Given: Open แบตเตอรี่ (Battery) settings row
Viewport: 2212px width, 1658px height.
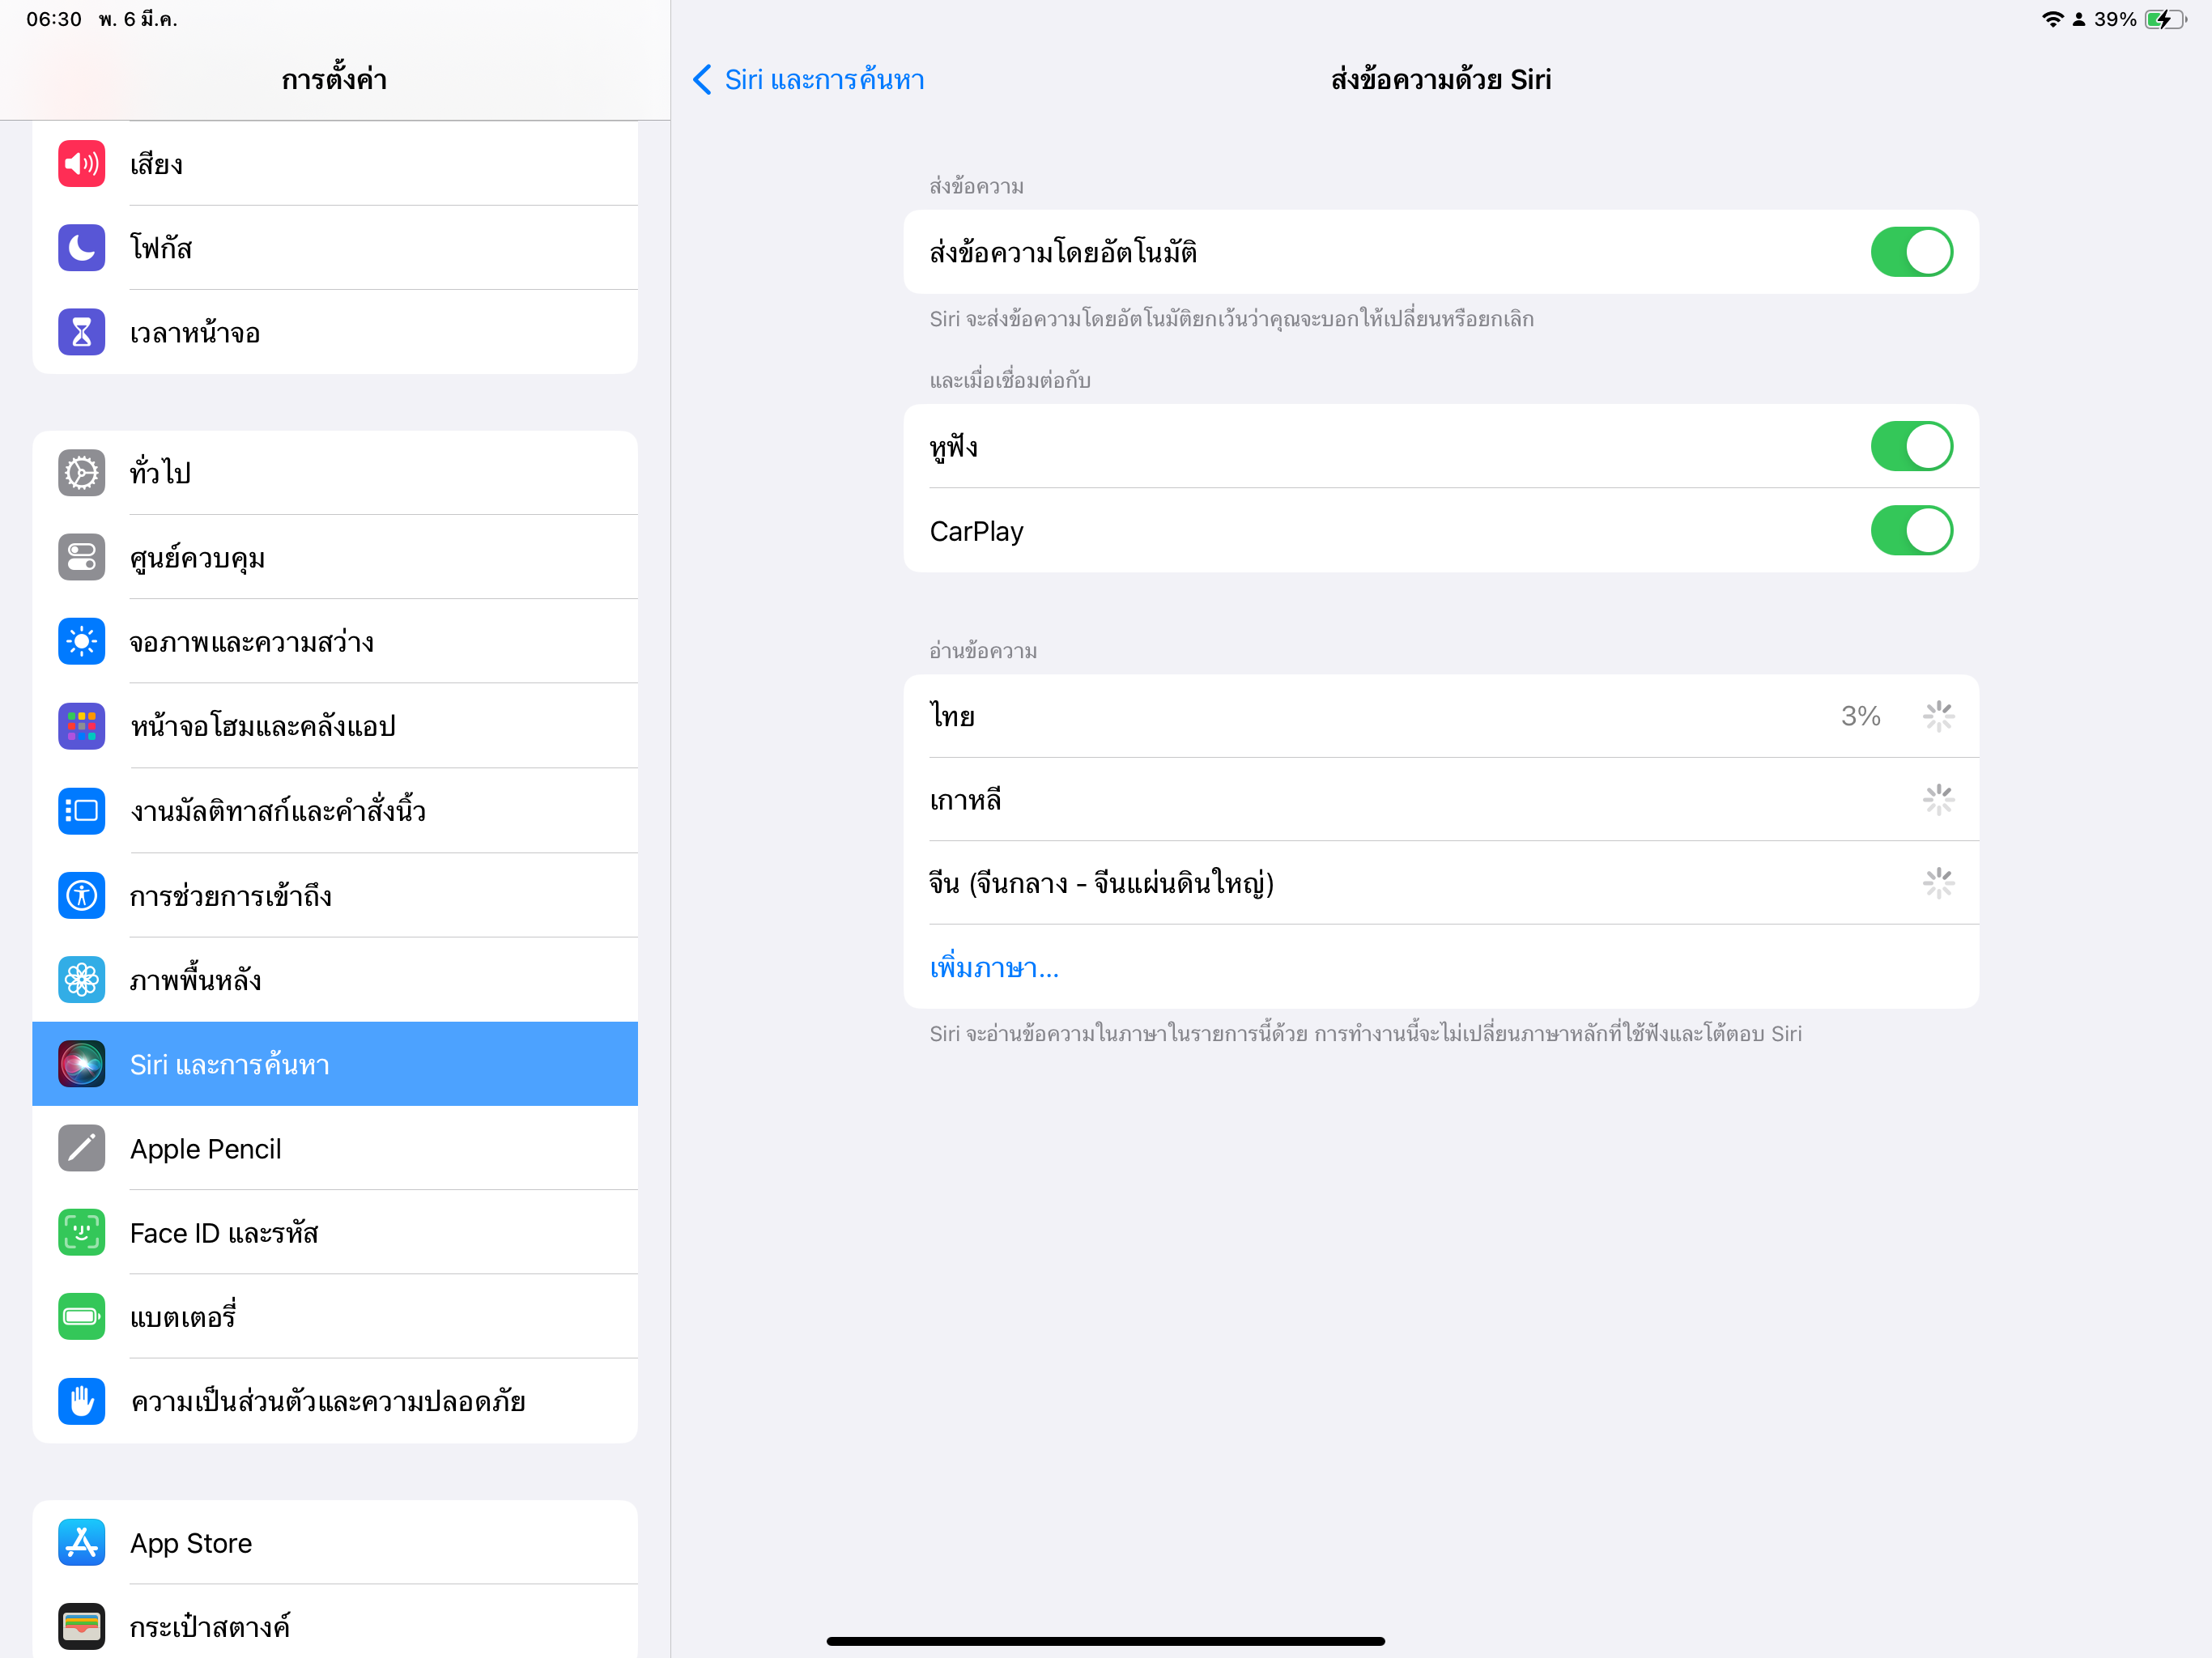Looking at the screenshot, I should tap(335, 1316).
